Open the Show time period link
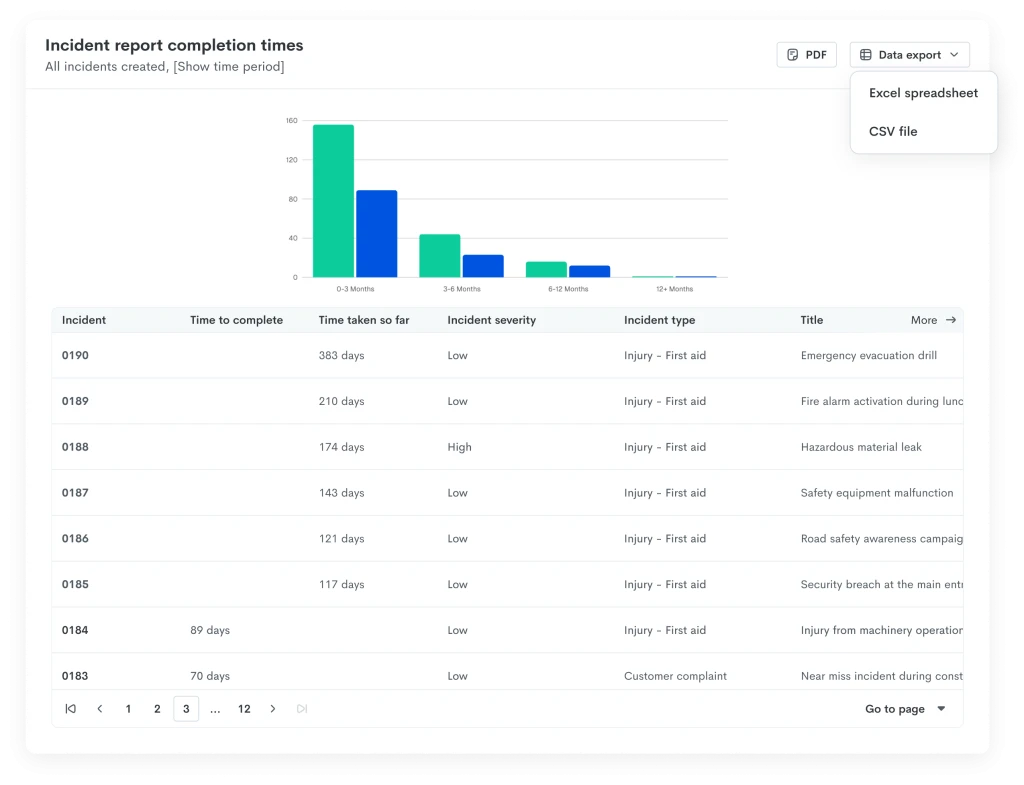1024x785 pixels. click(x=229, y=67)
